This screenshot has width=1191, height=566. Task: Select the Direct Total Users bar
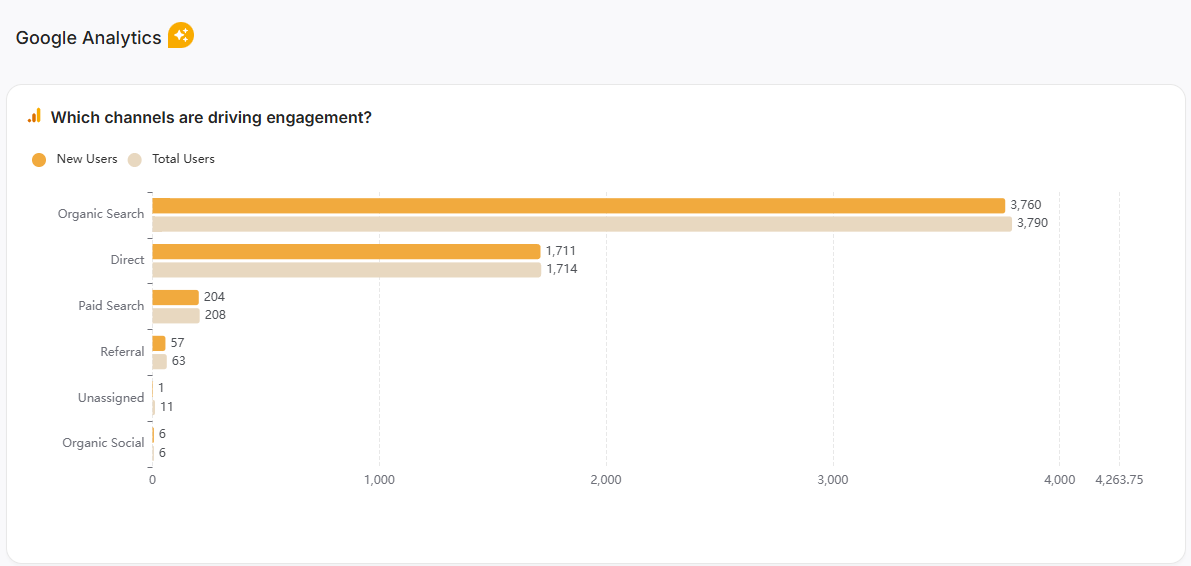coord(346,270)
